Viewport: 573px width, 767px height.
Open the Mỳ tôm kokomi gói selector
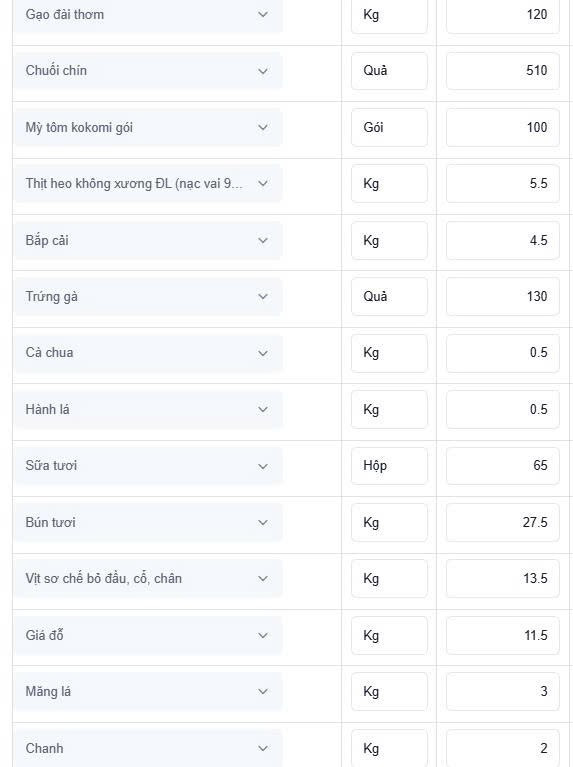tap(147, 128)
